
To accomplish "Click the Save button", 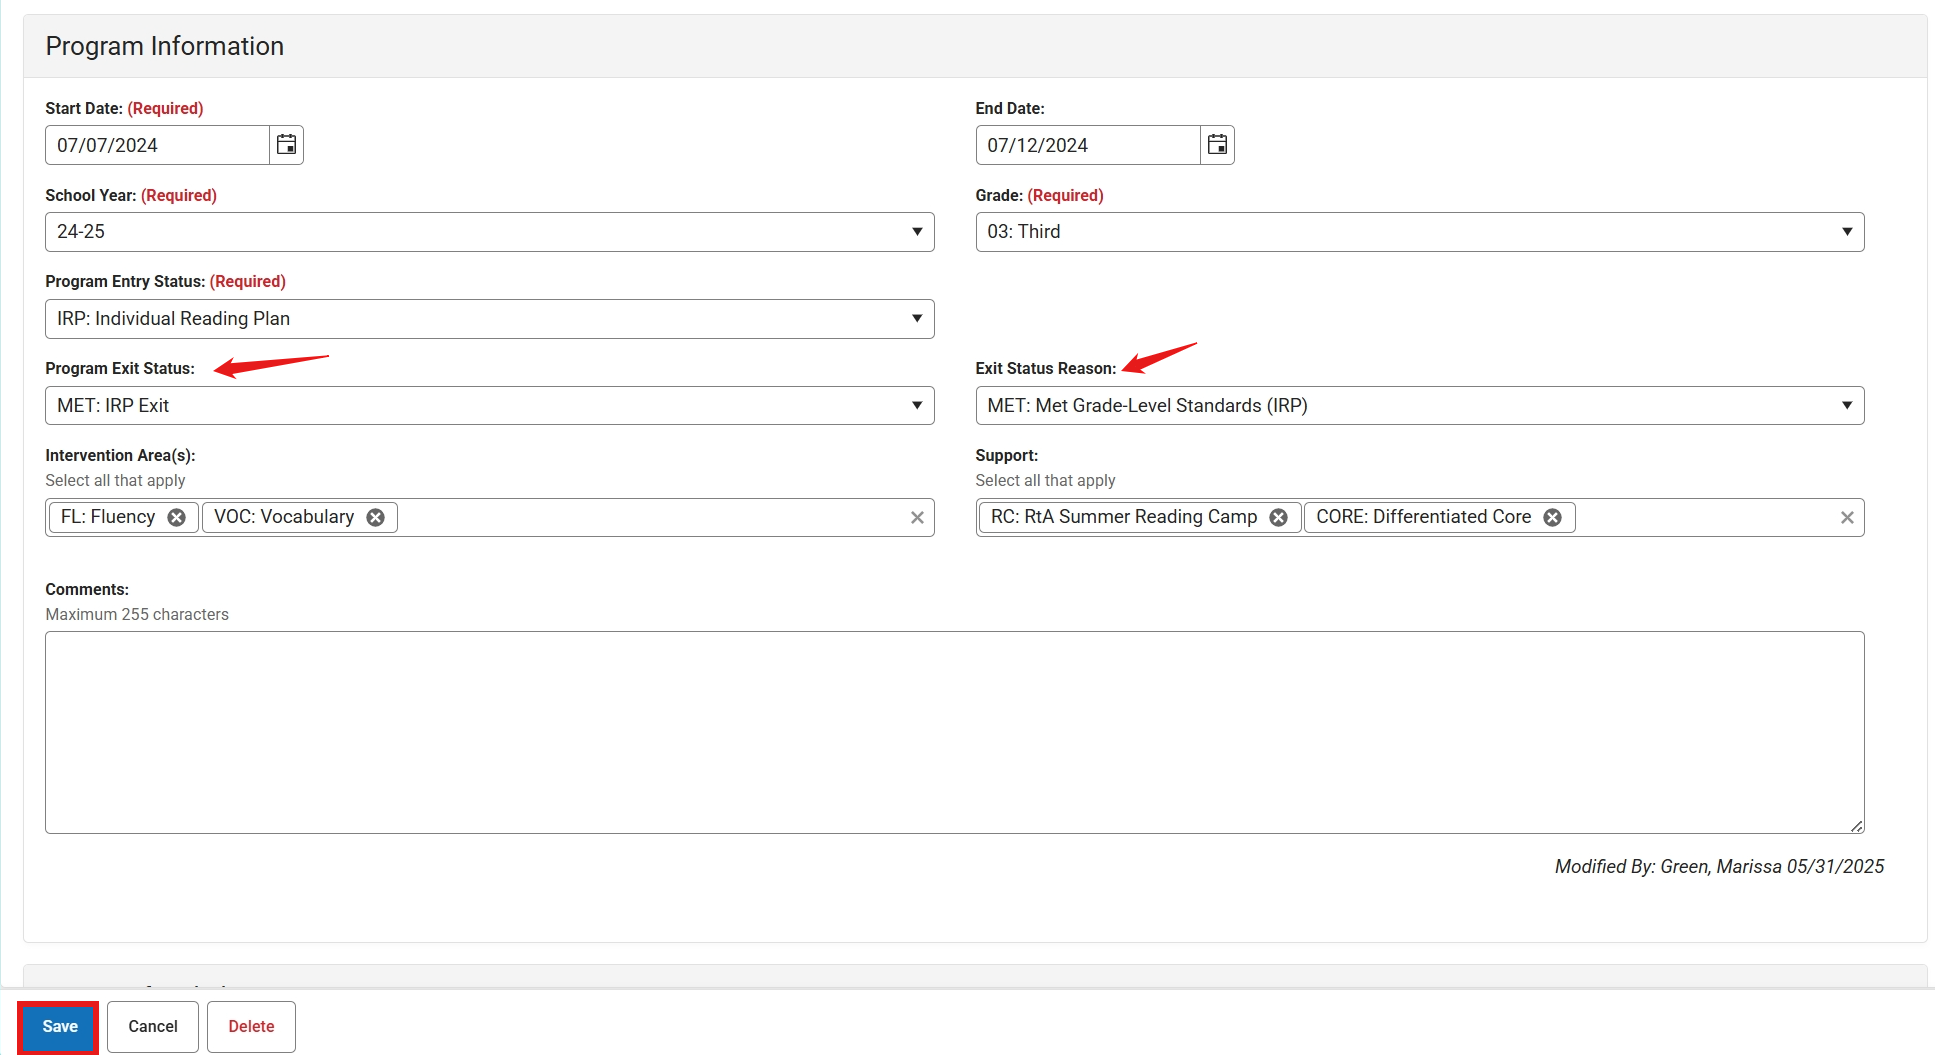I will (59, 1027).
